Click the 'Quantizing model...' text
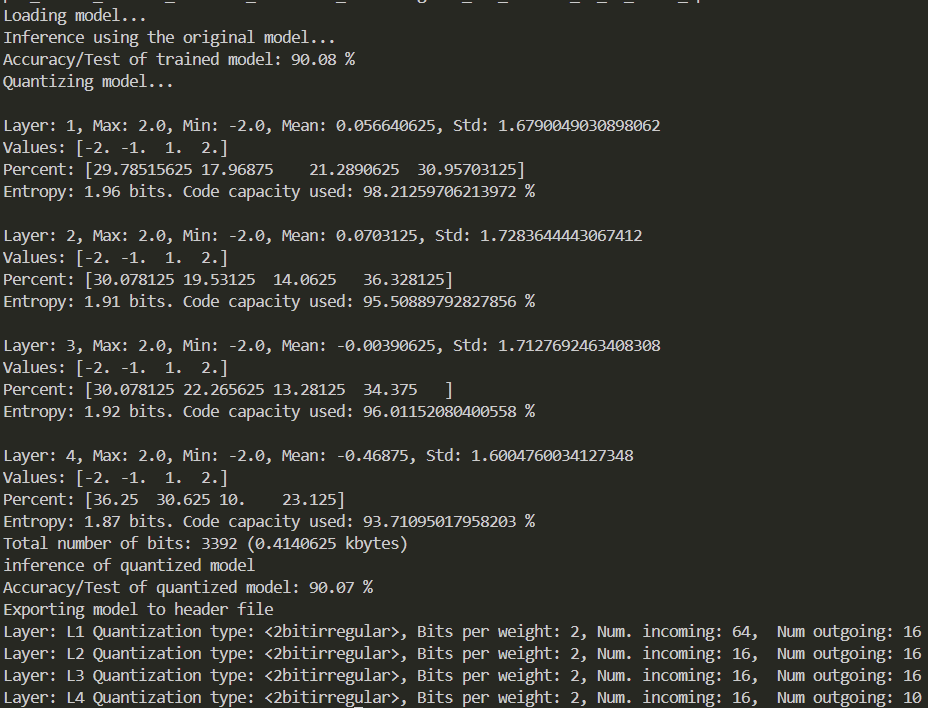Screen dimensions: 928x708 coord(88,82)
